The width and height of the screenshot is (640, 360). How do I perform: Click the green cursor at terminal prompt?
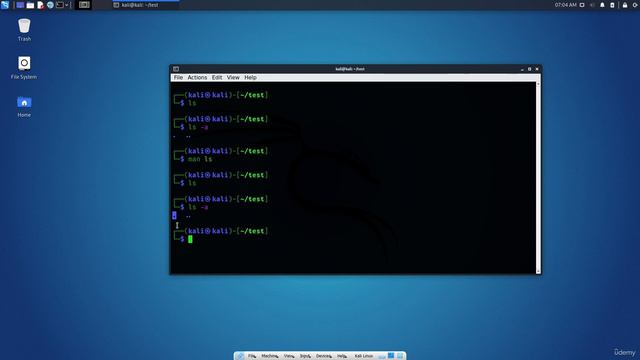coord(190,239)
